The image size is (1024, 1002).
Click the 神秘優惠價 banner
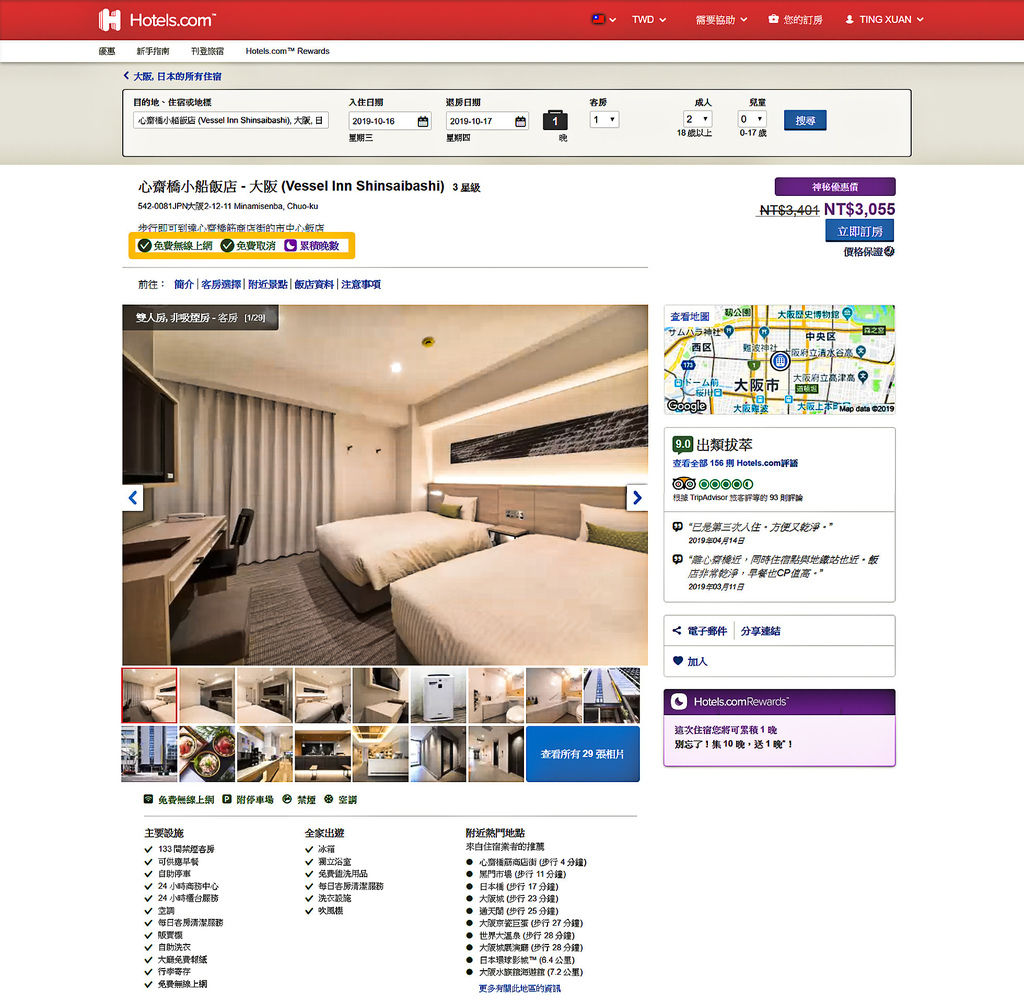(835, 187)
